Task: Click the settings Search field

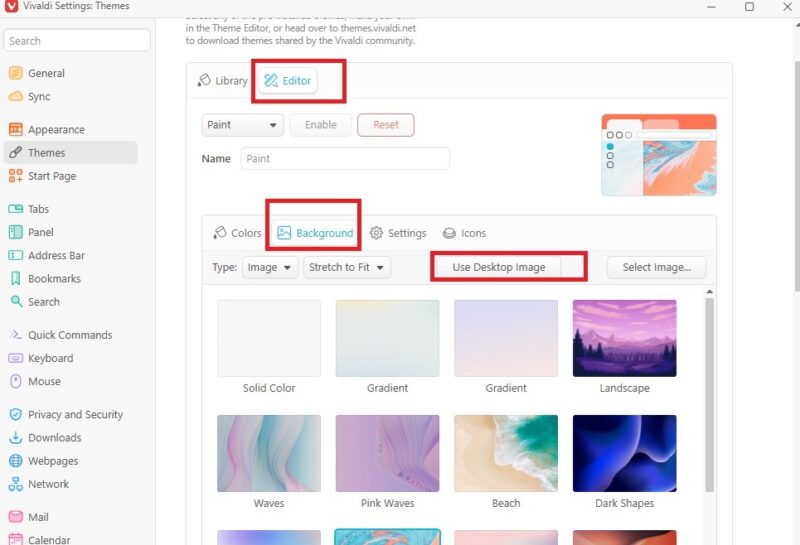Action: [x=77, y=40]
